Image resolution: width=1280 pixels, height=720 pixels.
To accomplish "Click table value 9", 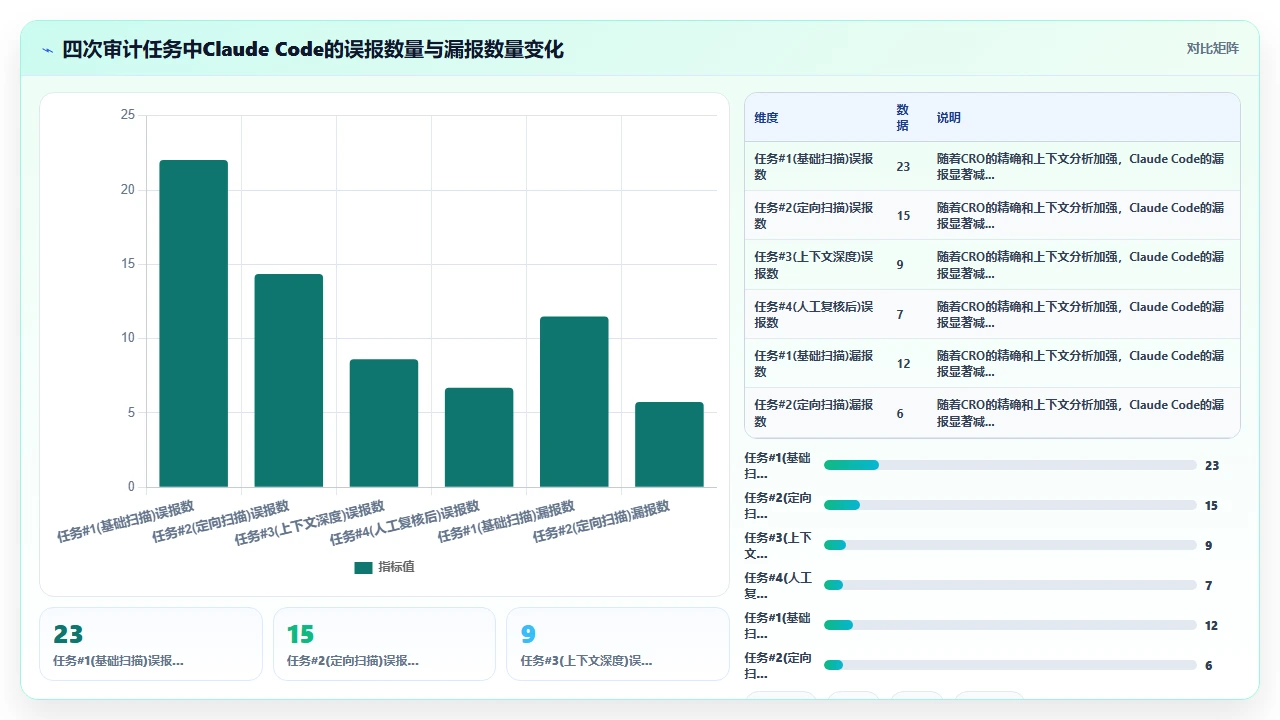I will [900, 265].
